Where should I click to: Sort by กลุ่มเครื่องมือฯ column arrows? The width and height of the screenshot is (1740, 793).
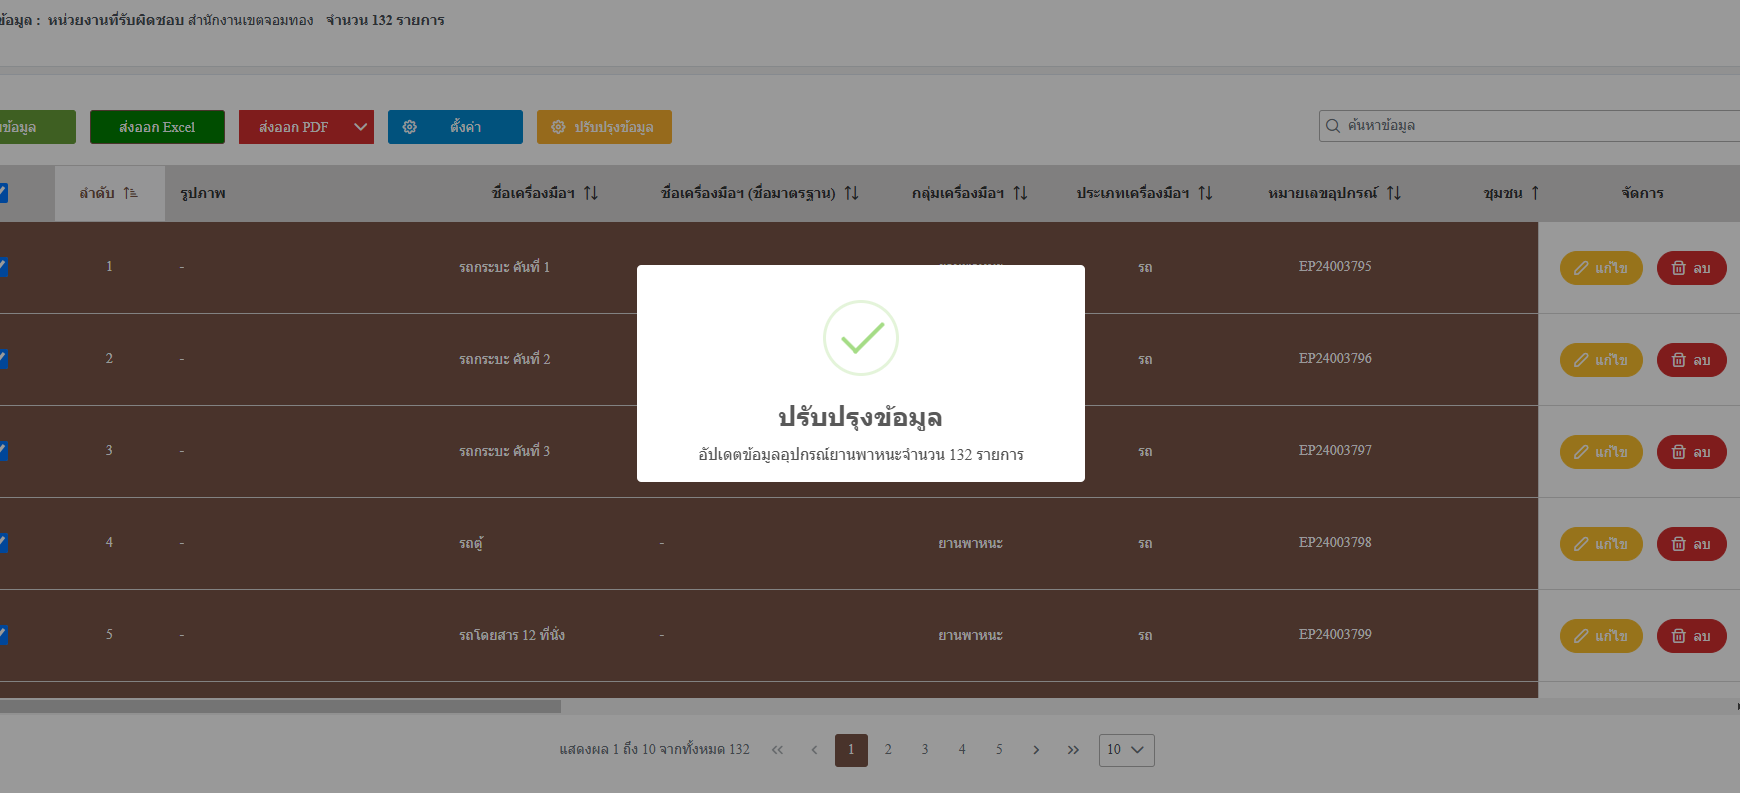click(1020, 193)
